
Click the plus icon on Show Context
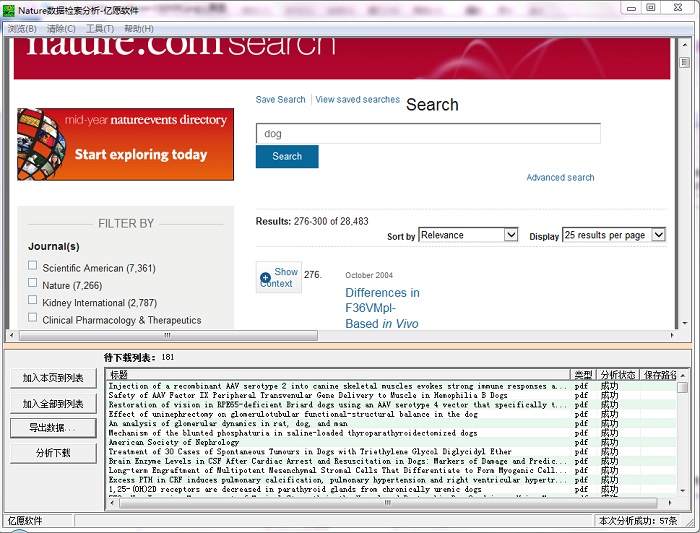265,278
